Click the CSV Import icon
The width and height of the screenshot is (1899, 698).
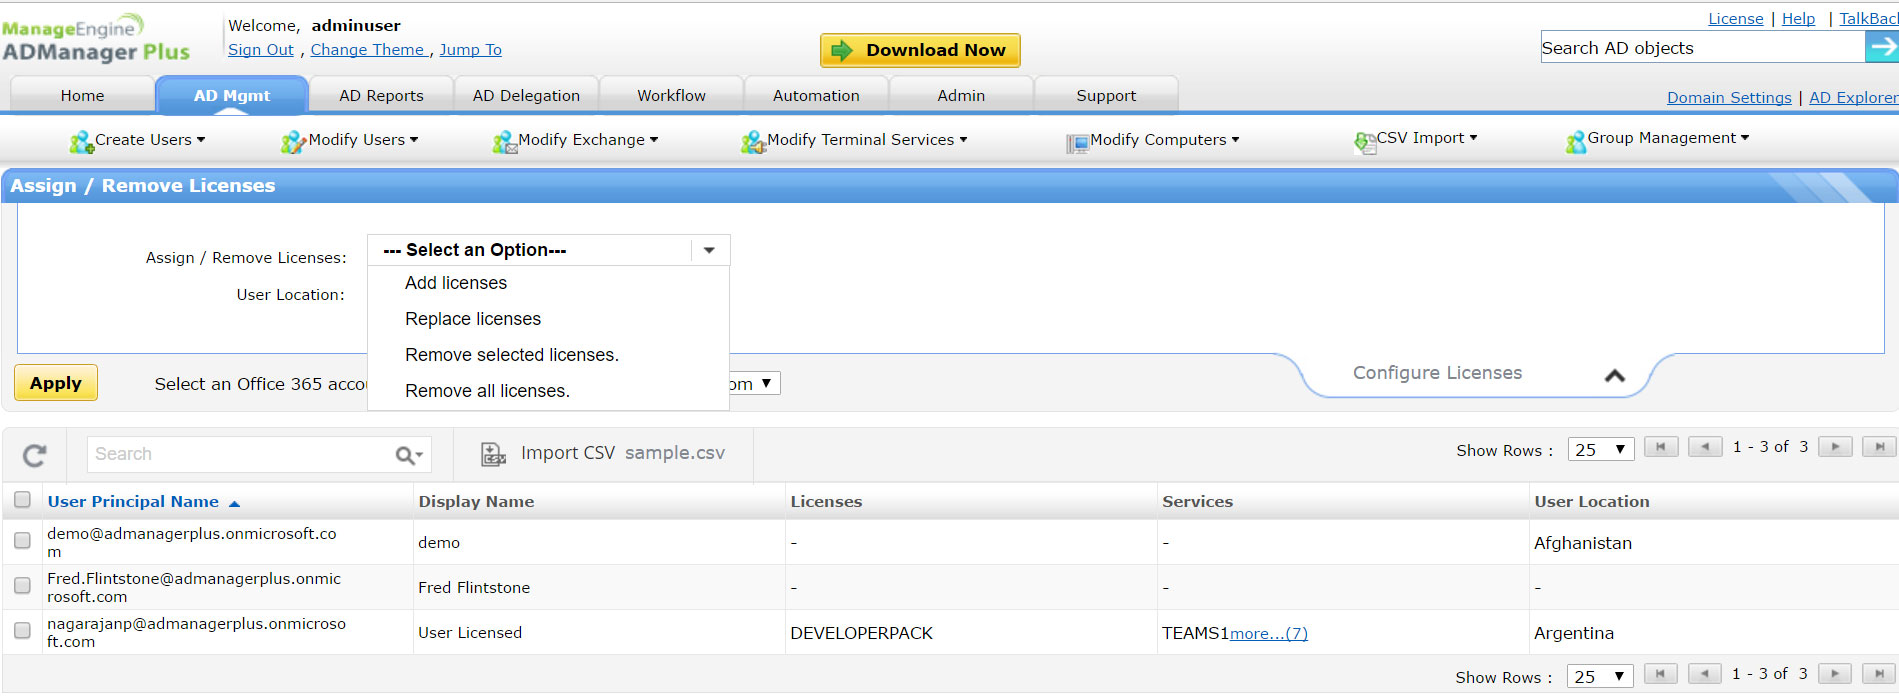coord(1365,142)
